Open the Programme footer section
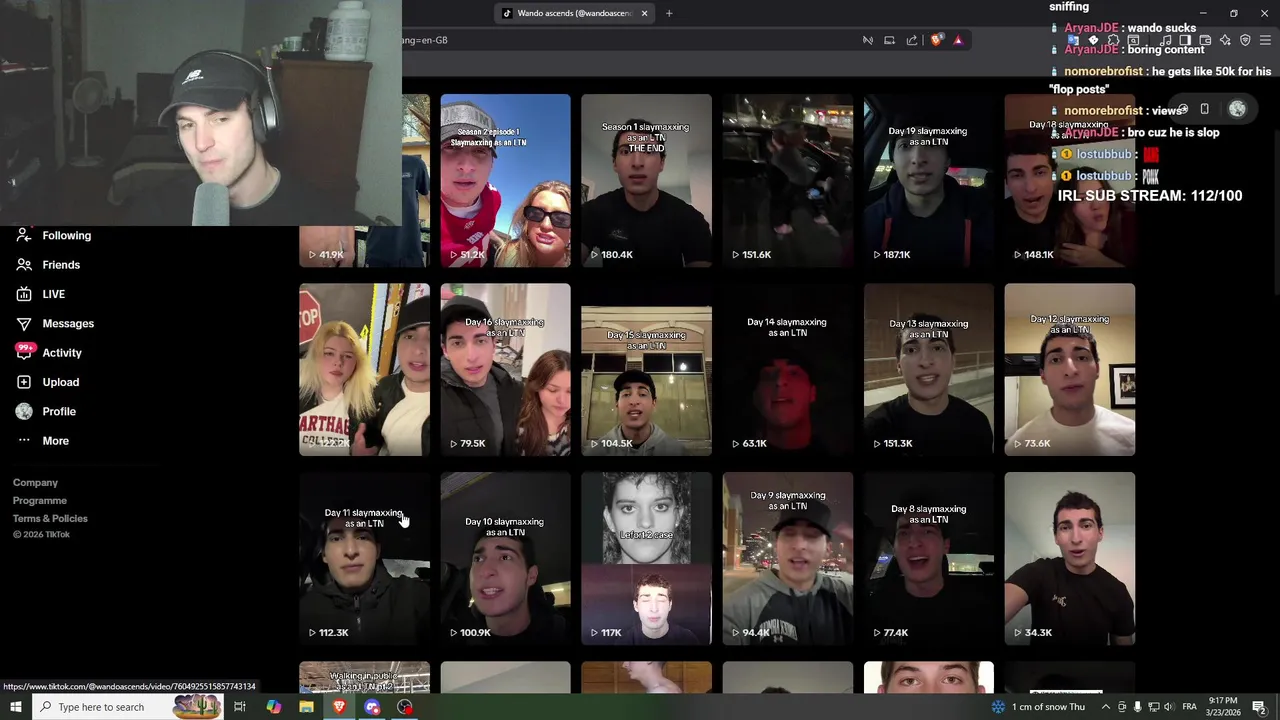This screenshot has height=720, width=1280. coord(40,501)
